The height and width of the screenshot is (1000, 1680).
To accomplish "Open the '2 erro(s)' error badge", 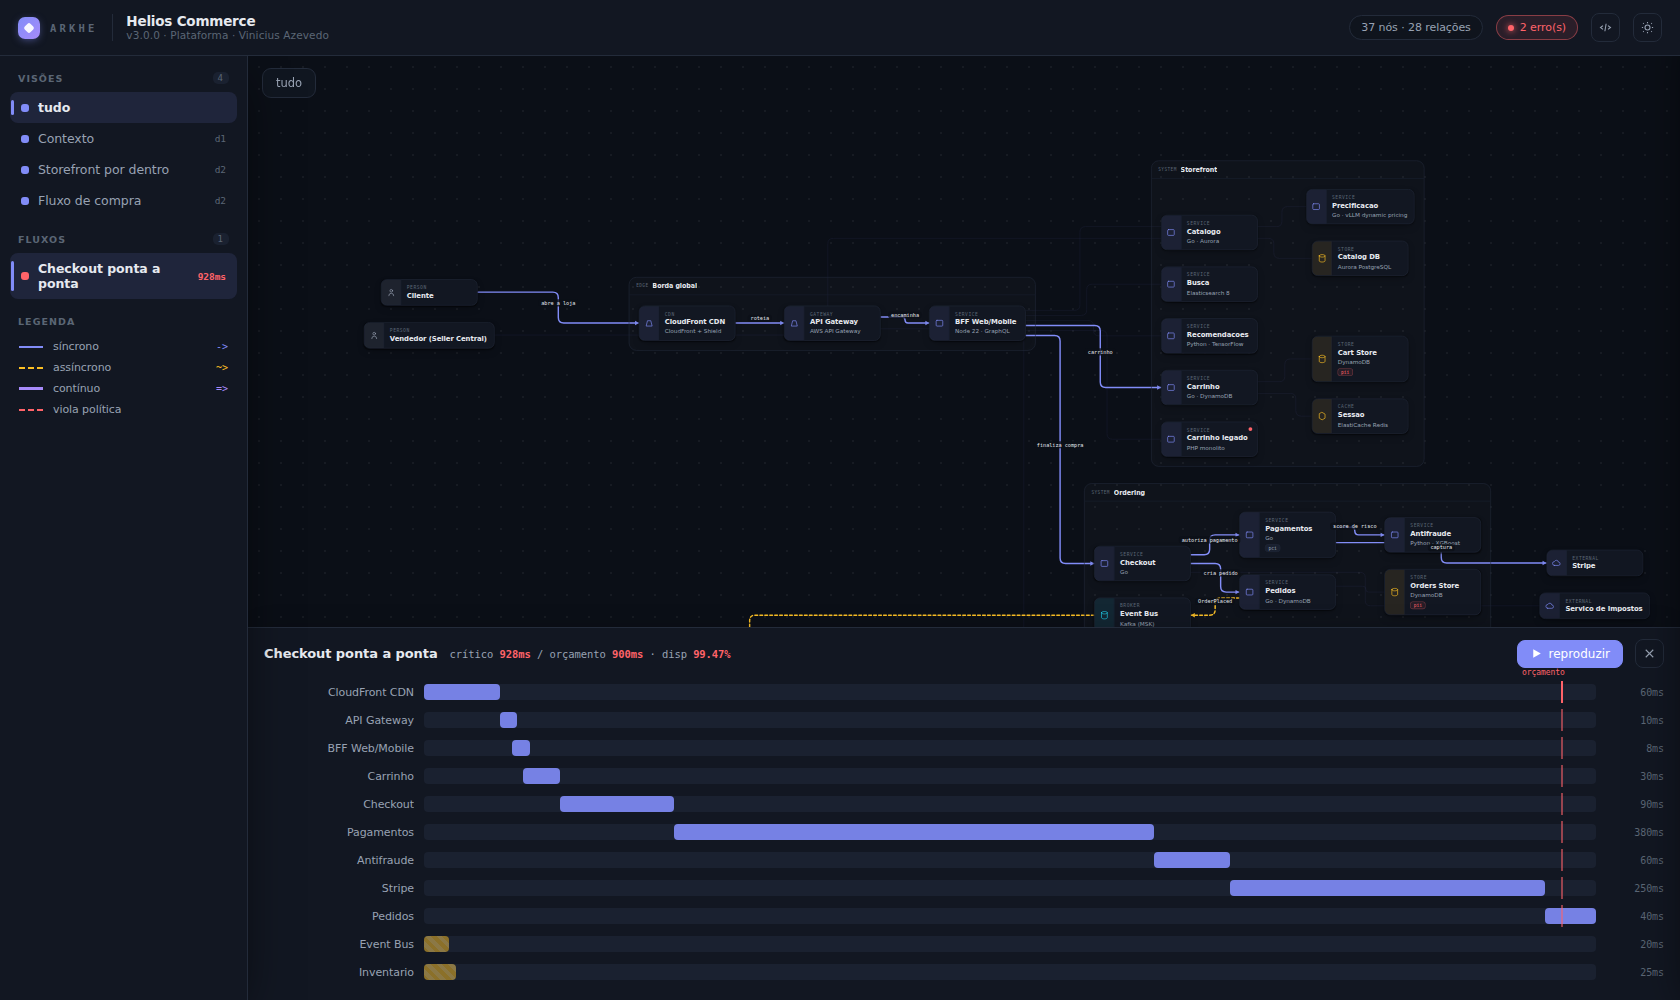I will point(1537,28).
